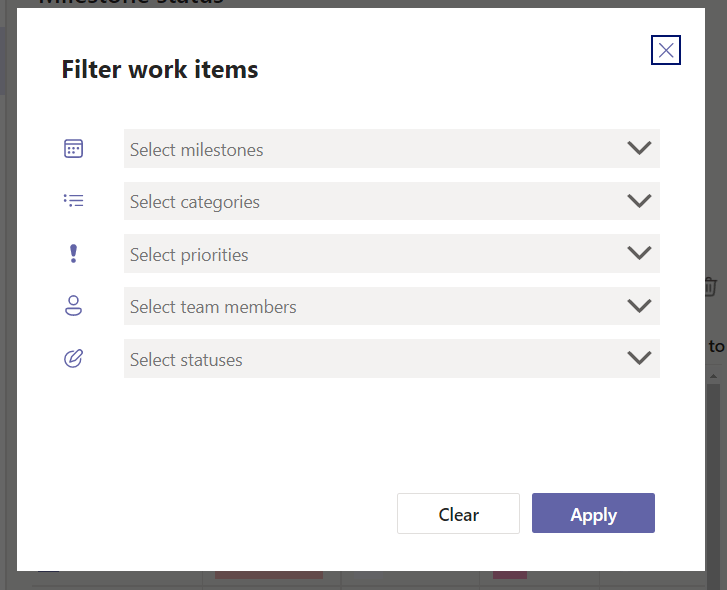Expand the team members dropdown chevron

tap(639, 306)
